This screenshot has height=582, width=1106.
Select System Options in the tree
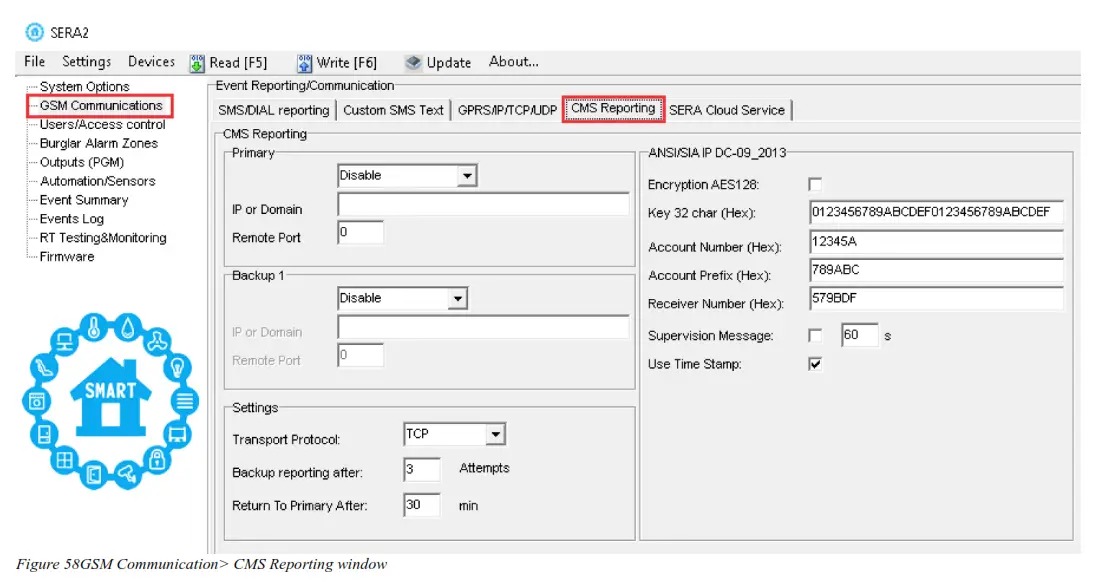pos(85,87)
